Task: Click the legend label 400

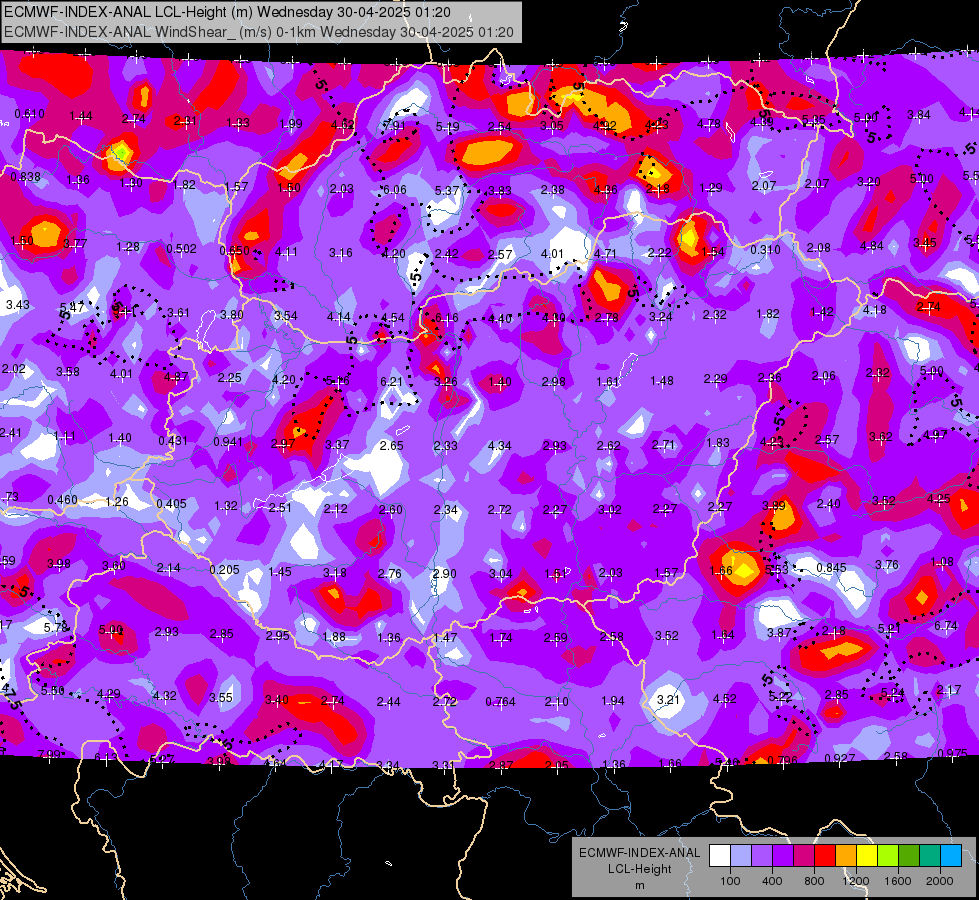Action: (x=772, y=881)
